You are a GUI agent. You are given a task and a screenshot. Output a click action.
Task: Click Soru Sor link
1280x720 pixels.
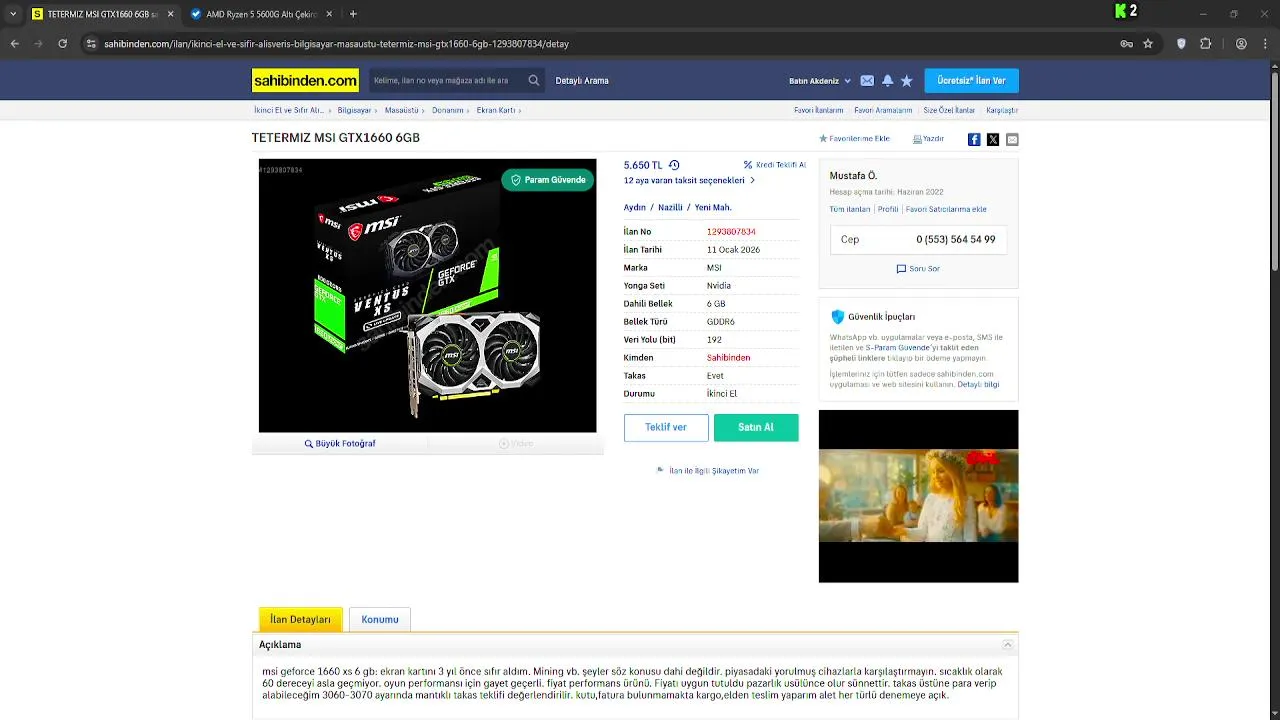[x=918, y=269]
